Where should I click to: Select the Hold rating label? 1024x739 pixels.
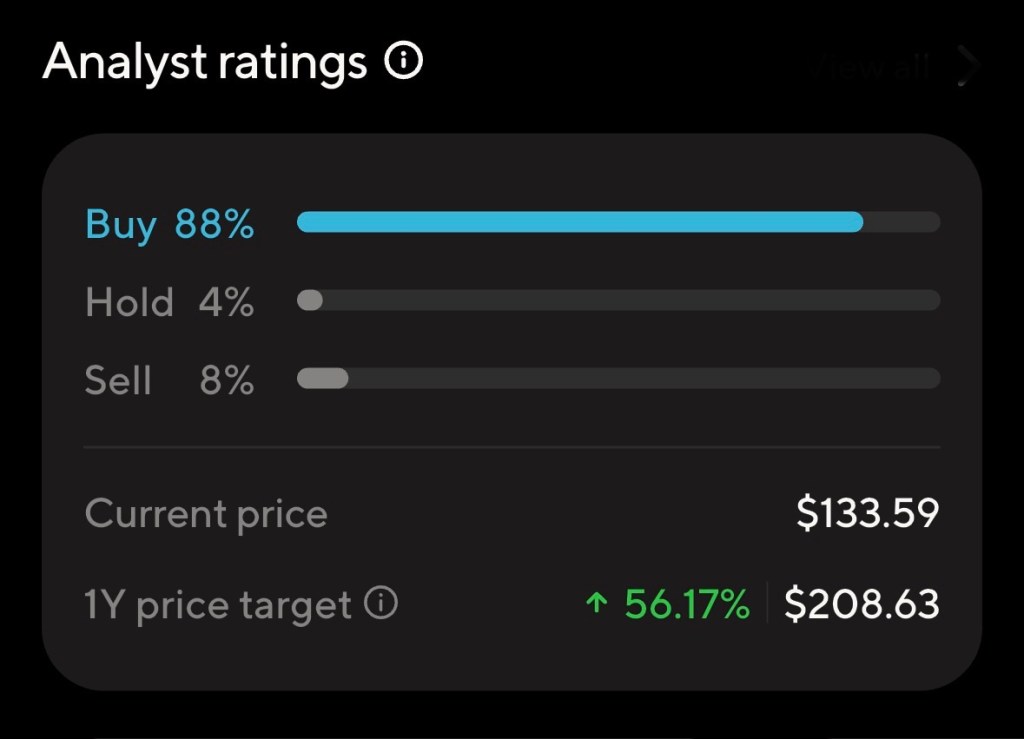[x=129, y=302]
